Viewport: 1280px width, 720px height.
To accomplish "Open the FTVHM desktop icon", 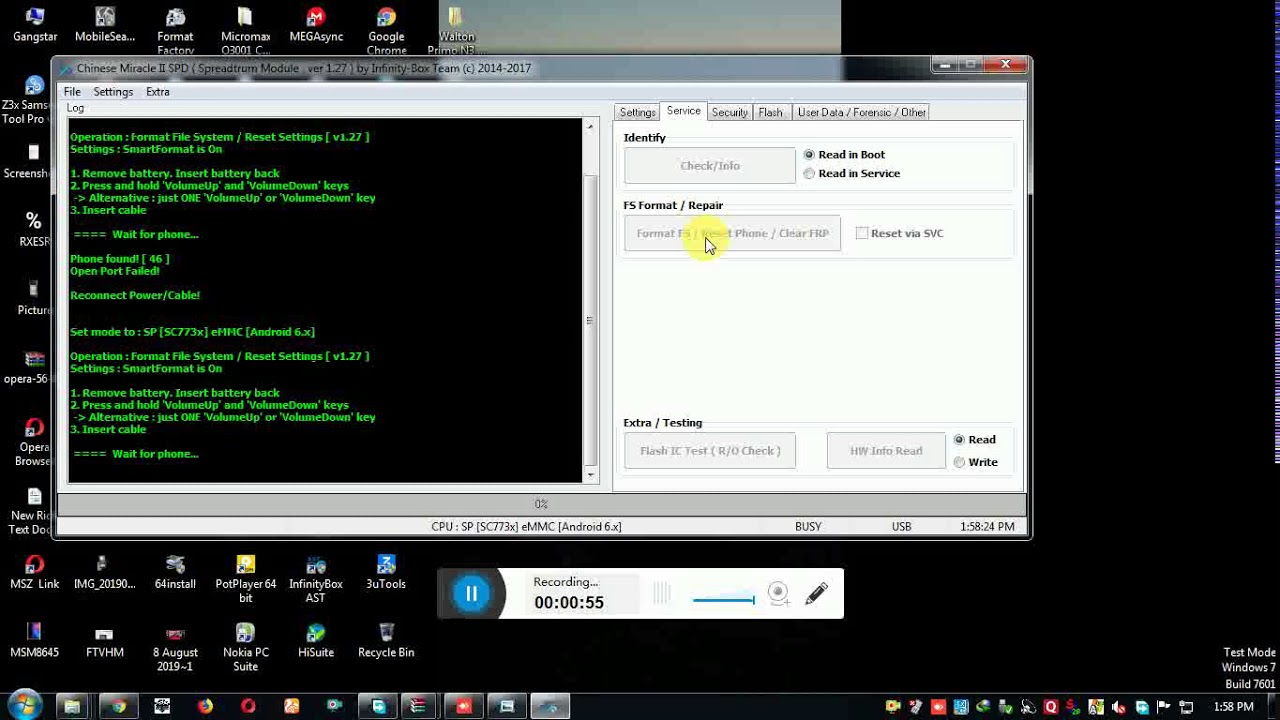I will pyautogui.click(x=104, y=641).
